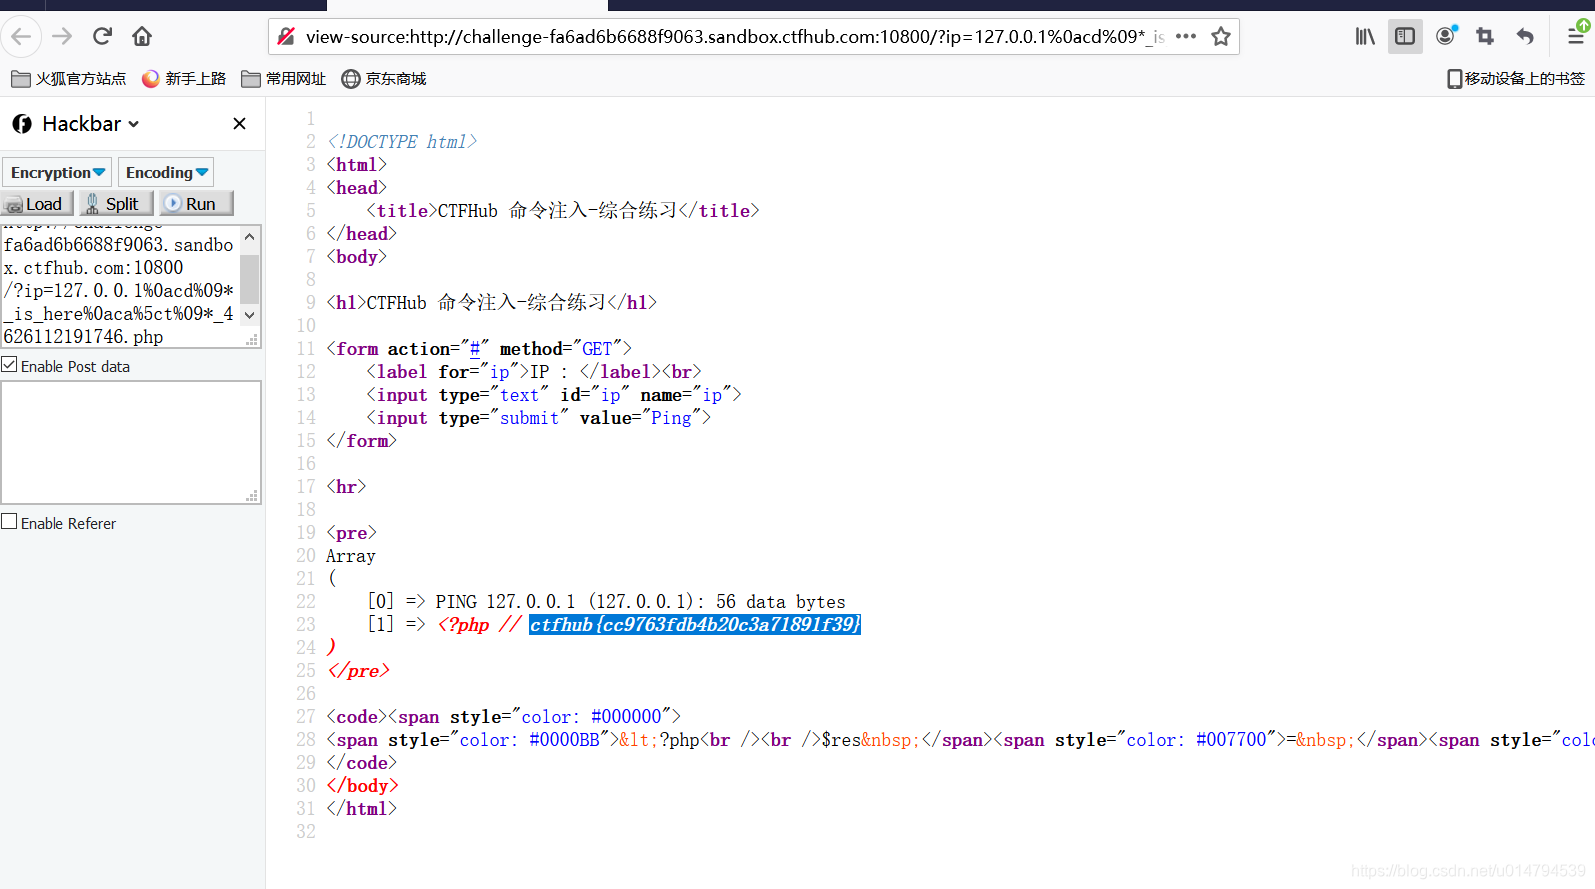Toggle the sidebar view icon
This screenshot has width=1595, height=889.
(x=1405, y=37)
